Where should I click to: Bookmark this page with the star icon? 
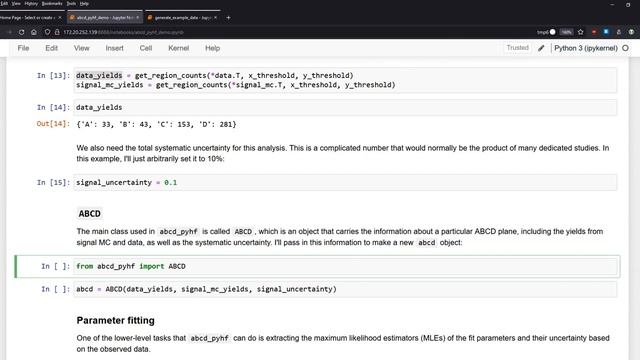tap(580, 32)
